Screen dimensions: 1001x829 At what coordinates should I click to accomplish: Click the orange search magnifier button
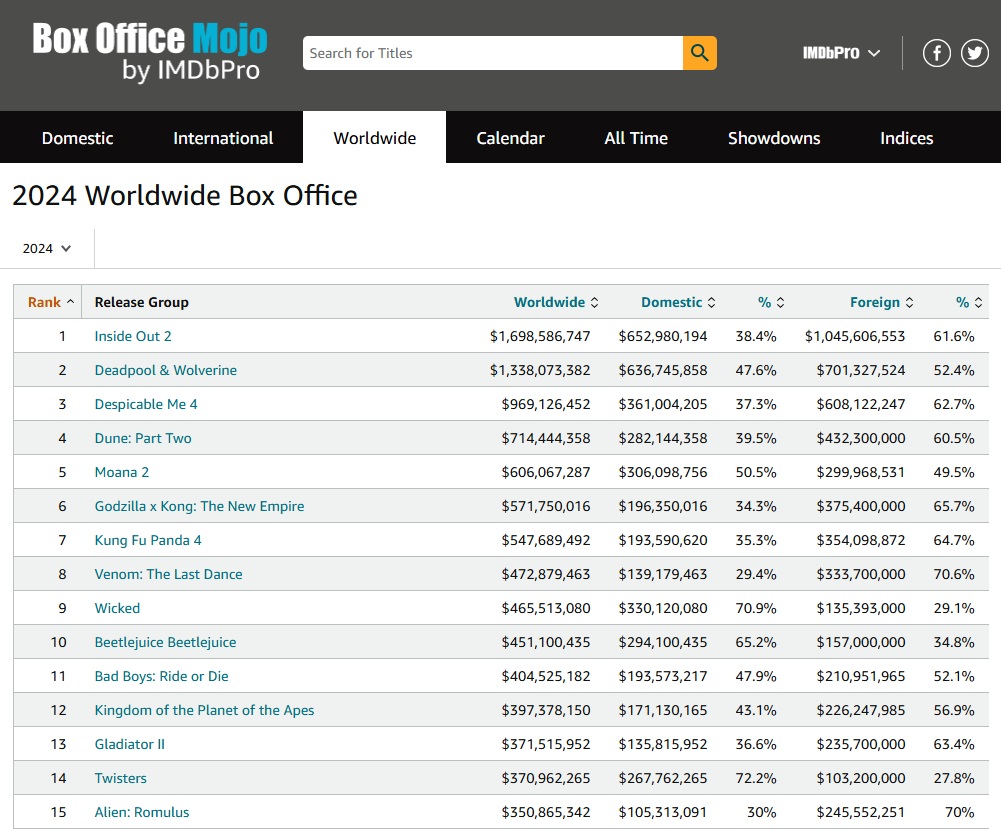tap(699, 53)
